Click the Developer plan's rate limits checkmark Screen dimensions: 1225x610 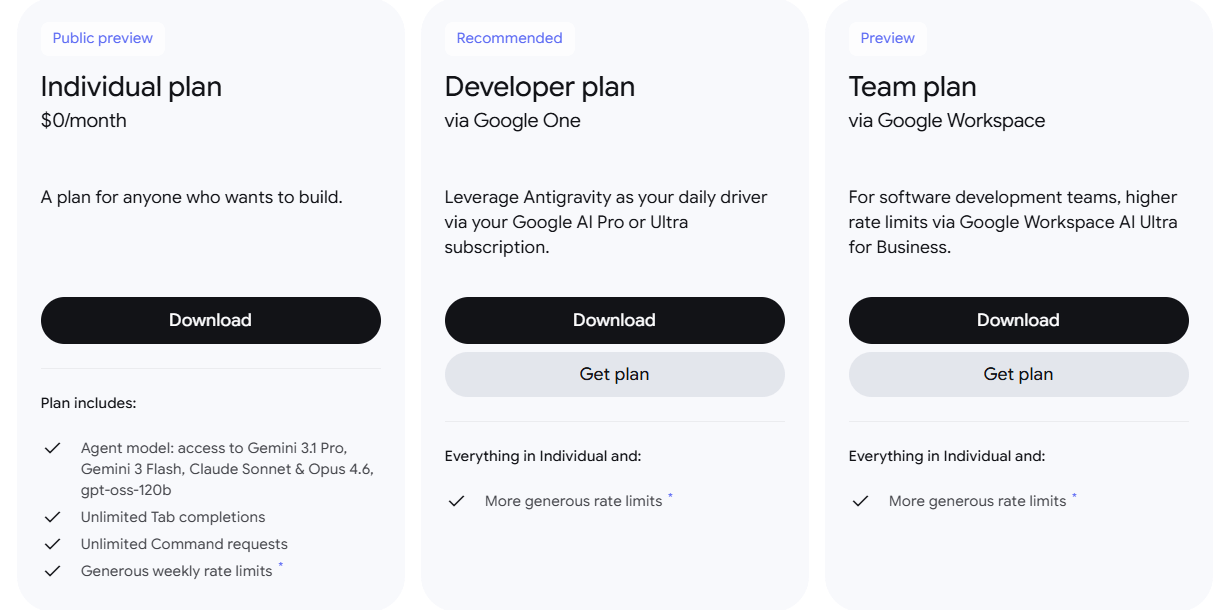(457, 501)
